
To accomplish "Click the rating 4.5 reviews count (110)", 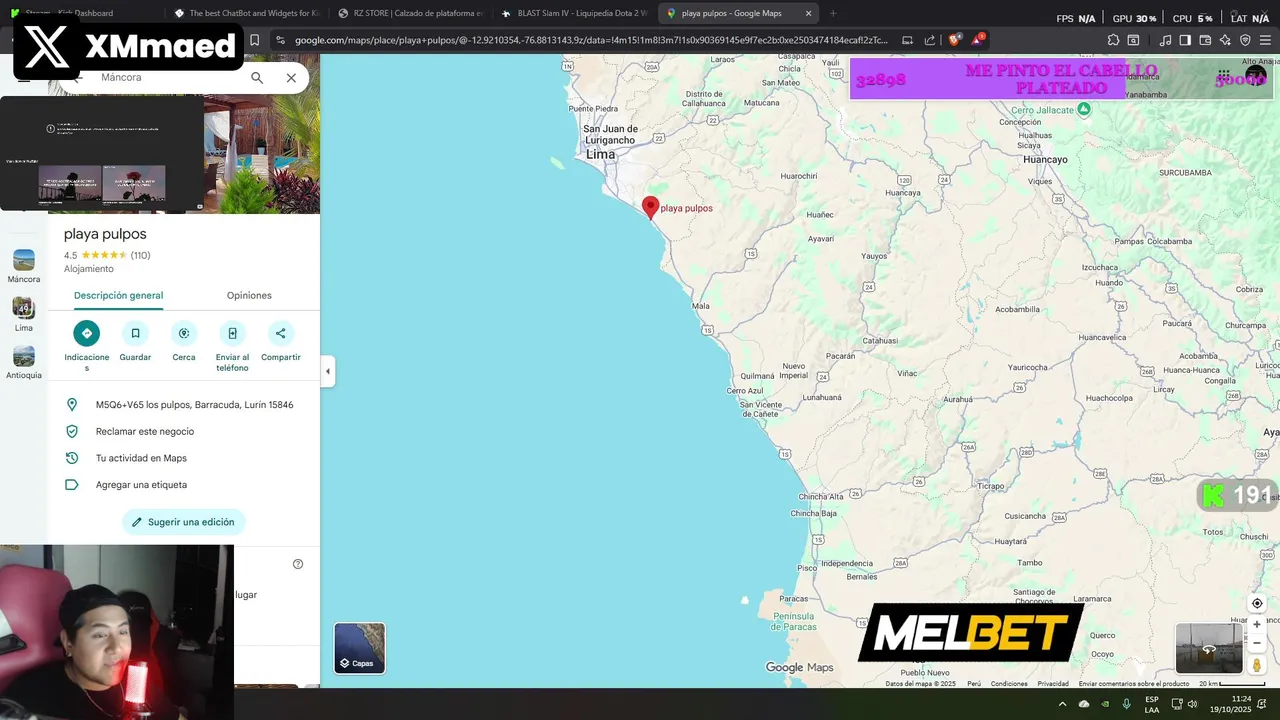I will (140, 255).
